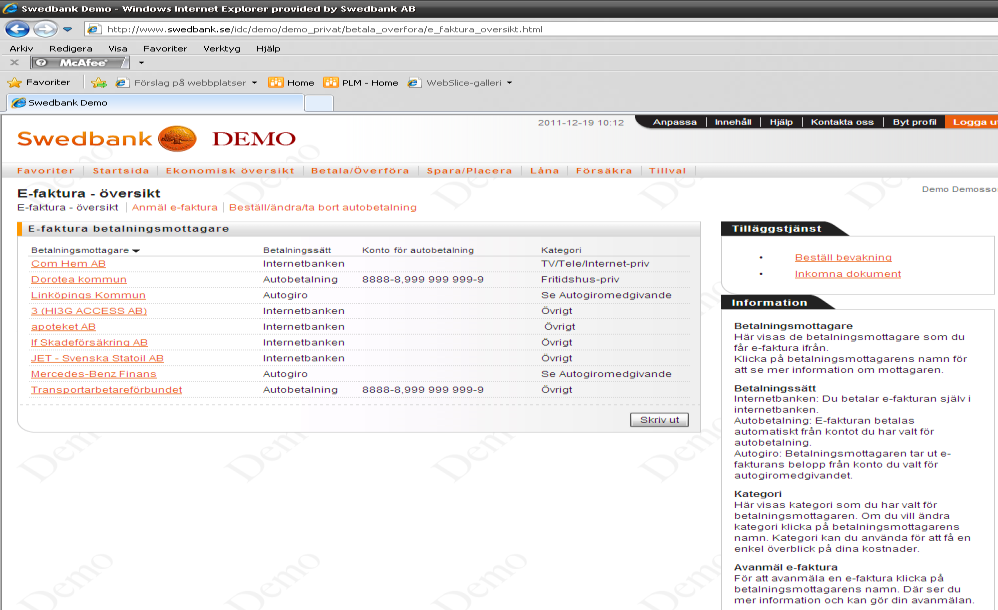Image resolution: width=998 pixels, height=610 pixels.
Task: Open the Låna navigation item
Action: point(544,171)
